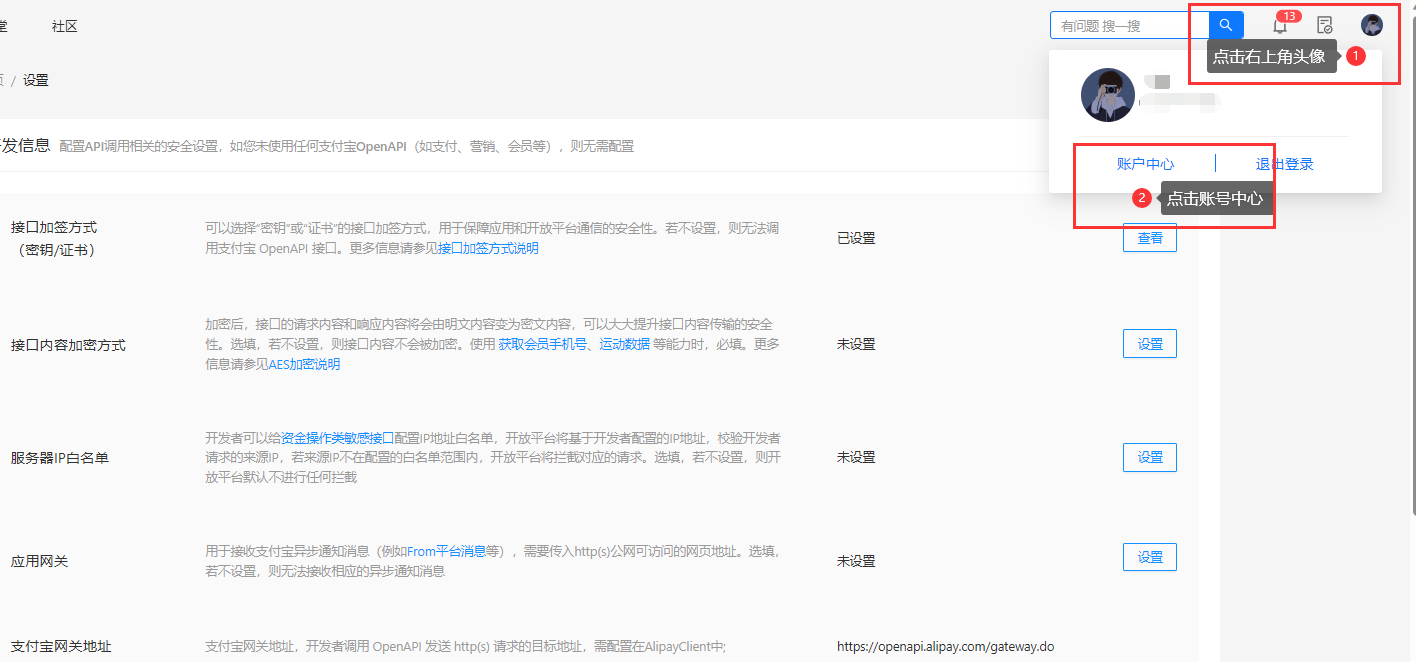
Task: Open the 运动数据 link
Action: 624,344
